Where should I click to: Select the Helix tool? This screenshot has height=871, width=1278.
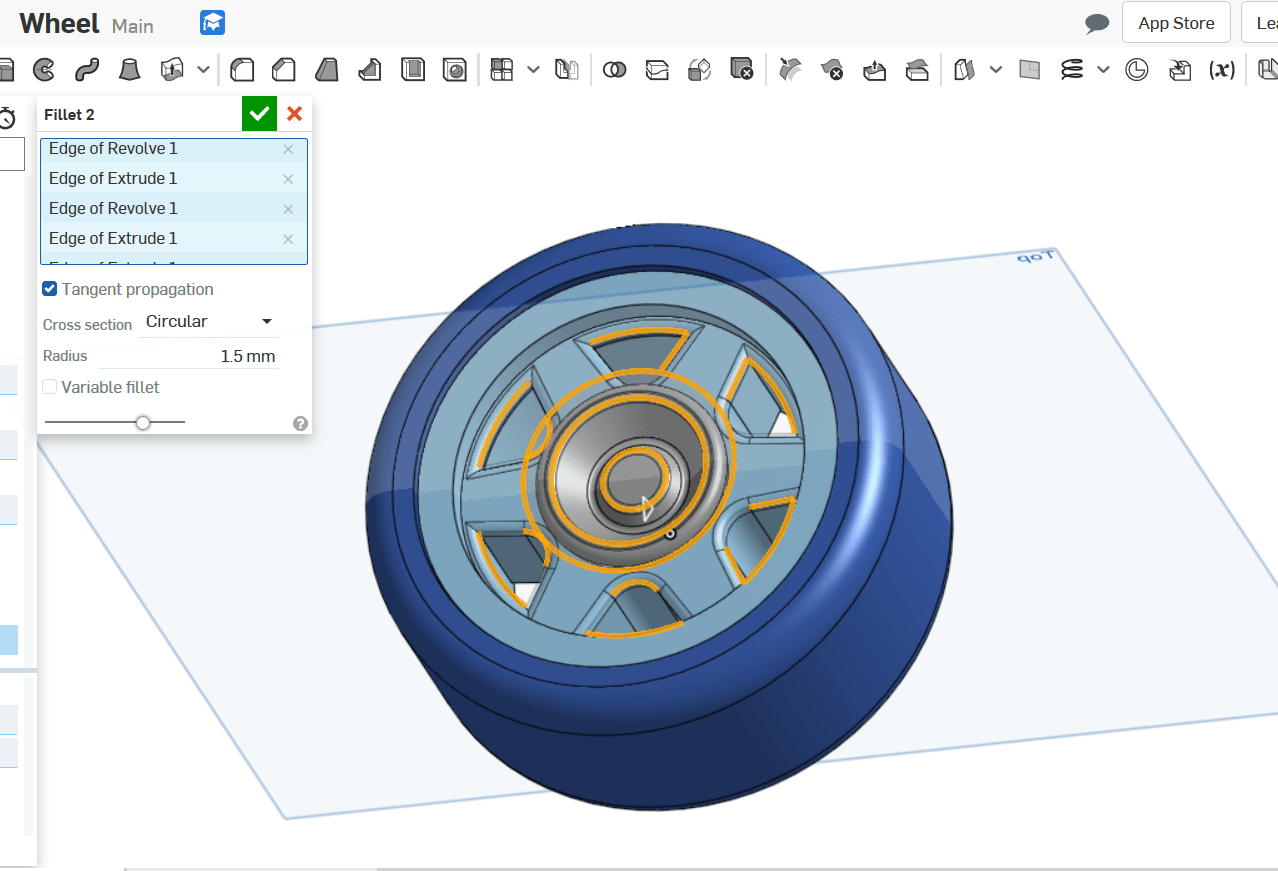tap(1072, 69)
